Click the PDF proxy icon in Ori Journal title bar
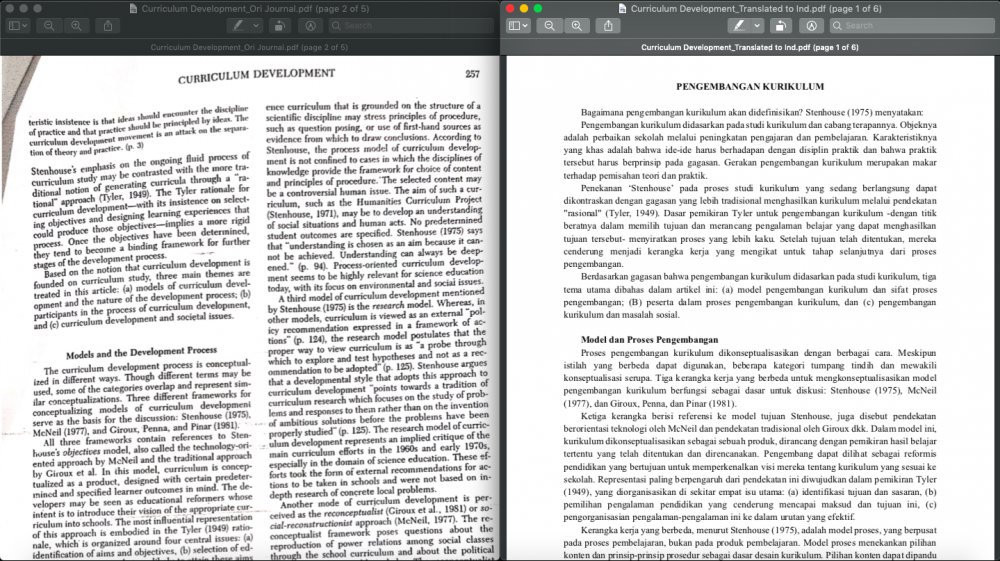This screenshot has height=561, width=1000. point(133,8)
